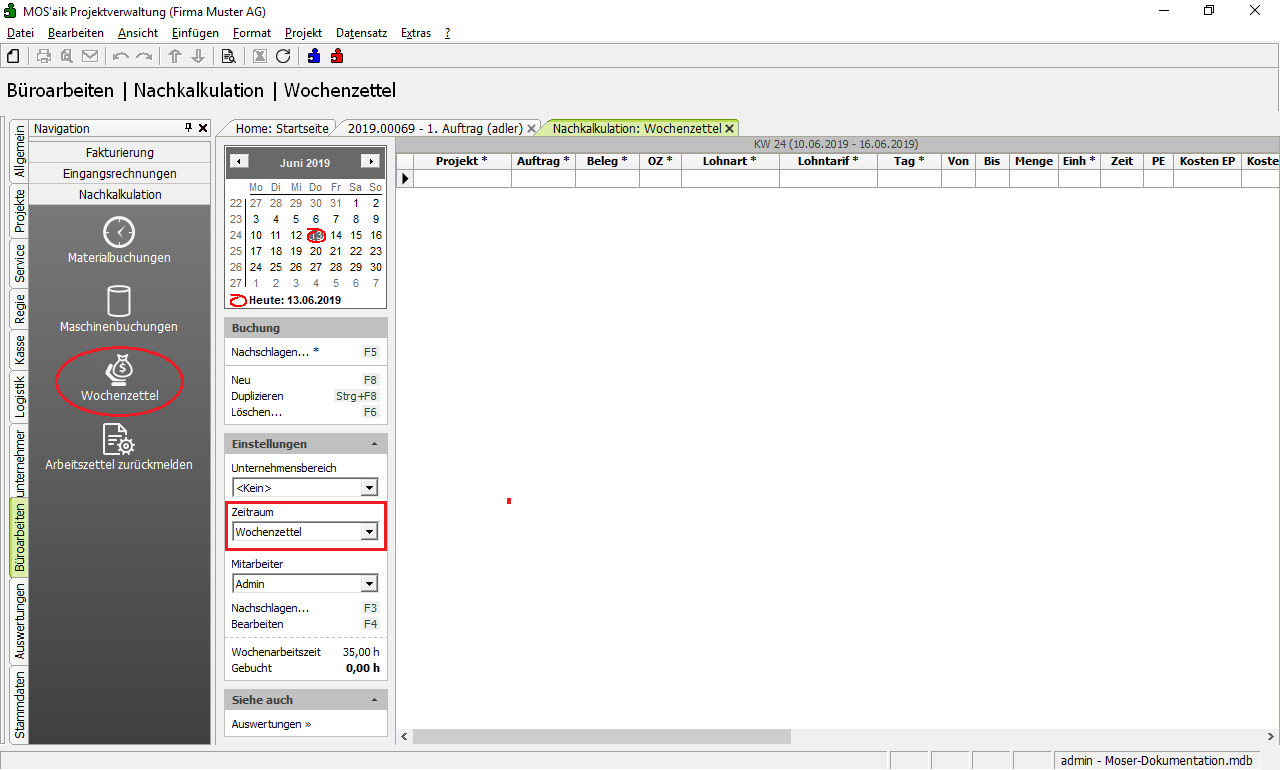The width and height of the screenshot is (1280, 770).
Task: Click the Auswertungen link
Action: [271, 724]
